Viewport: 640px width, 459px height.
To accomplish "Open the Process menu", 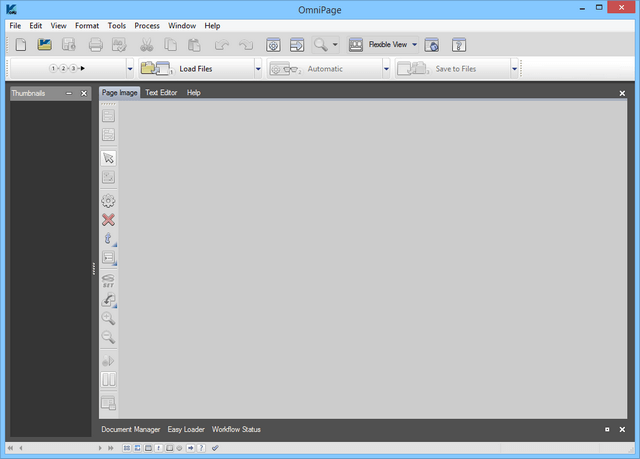I will [147, 25].
